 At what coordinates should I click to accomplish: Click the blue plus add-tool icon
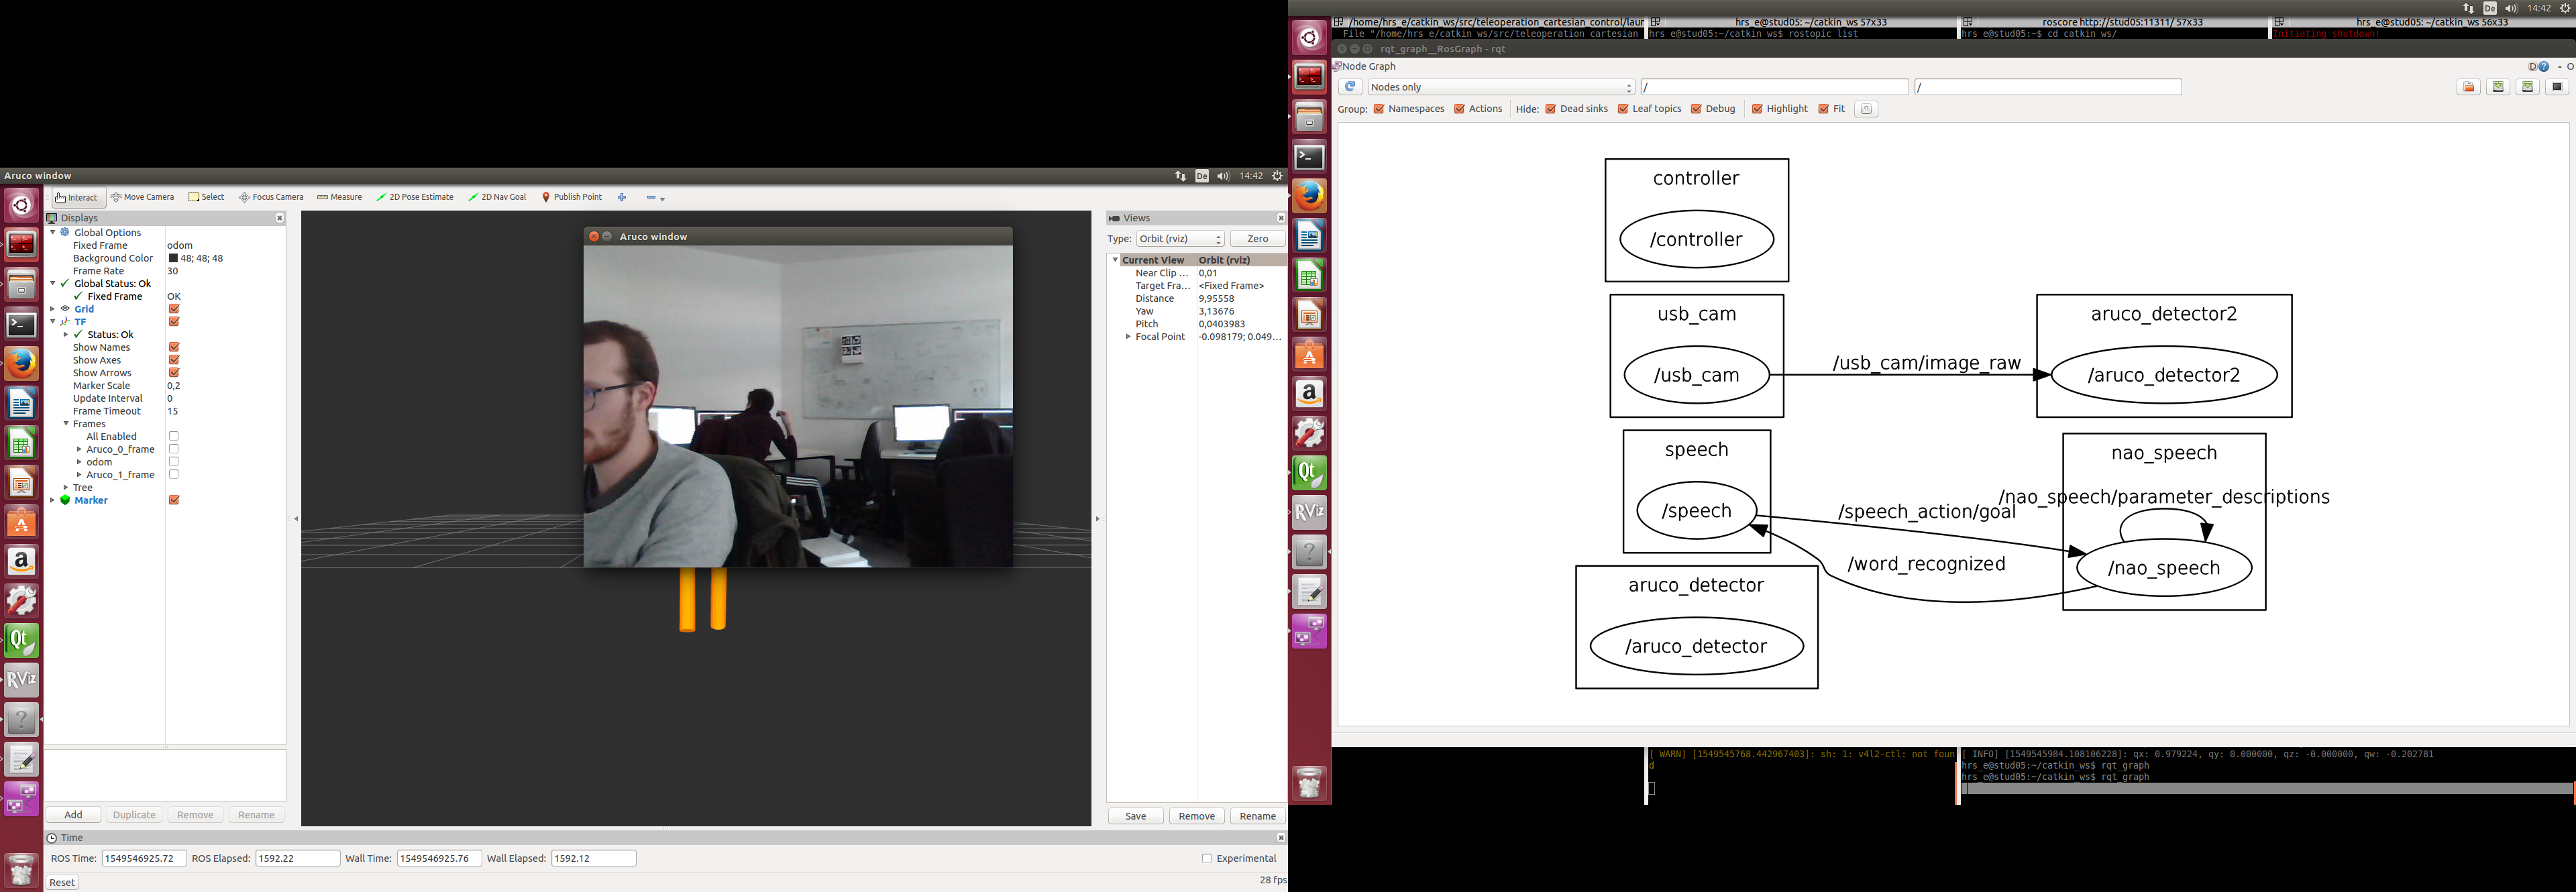point(622,197)
